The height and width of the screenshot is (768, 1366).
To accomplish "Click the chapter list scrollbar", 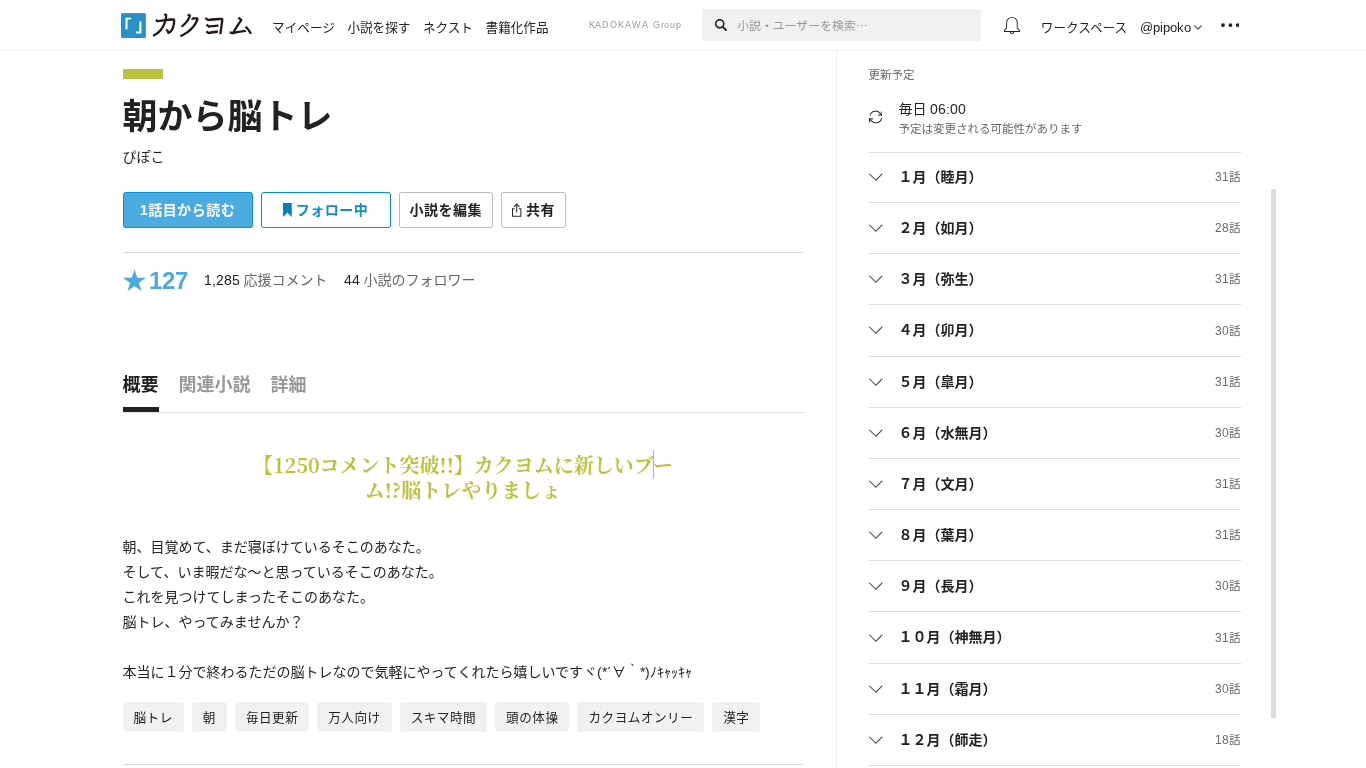I will point(1273,450).
